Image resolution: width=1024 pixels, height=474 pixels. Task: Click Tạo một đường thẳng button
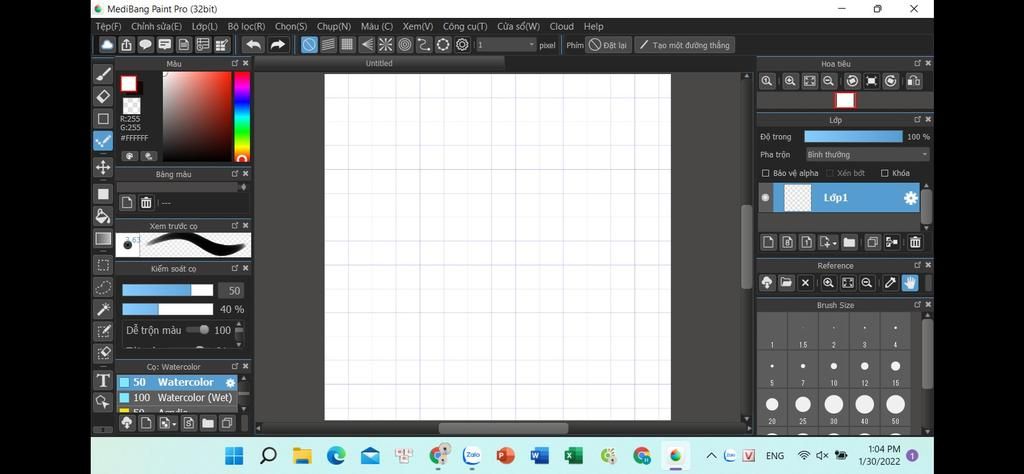(x=684, y=45)
